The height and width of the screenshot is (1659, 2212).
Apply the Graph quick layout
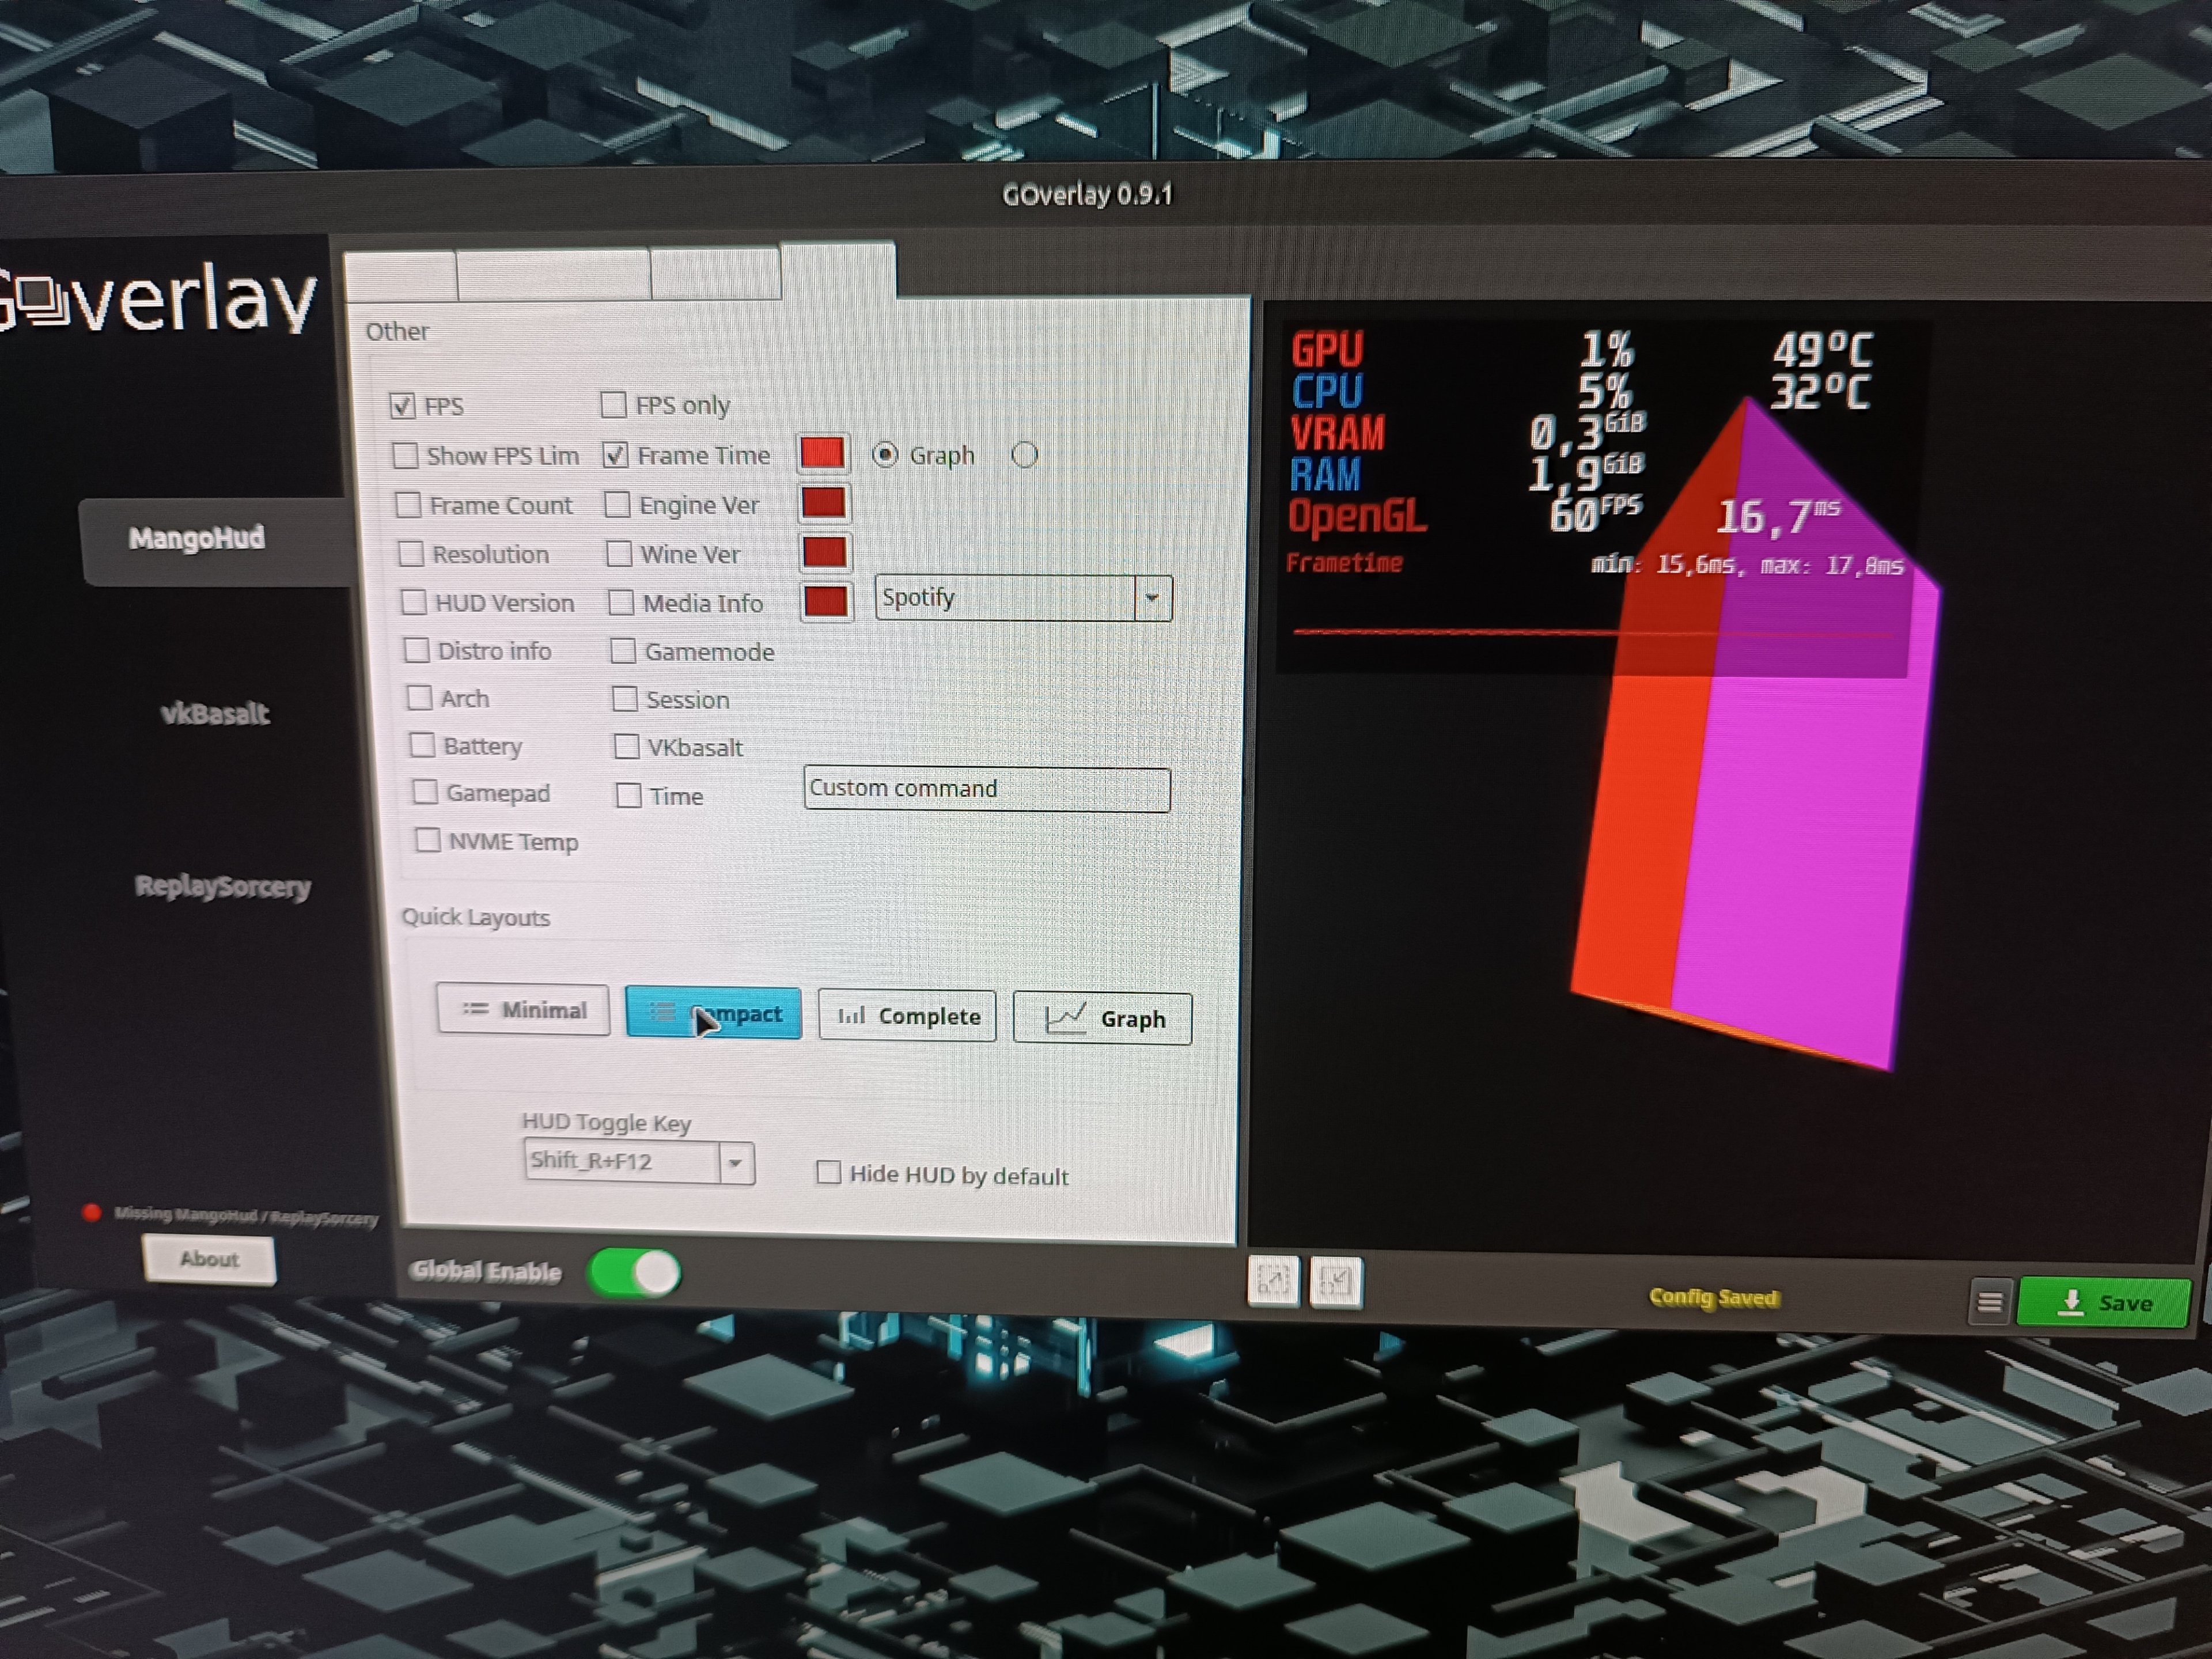pyautogui.click(x=1102, y=1019)
